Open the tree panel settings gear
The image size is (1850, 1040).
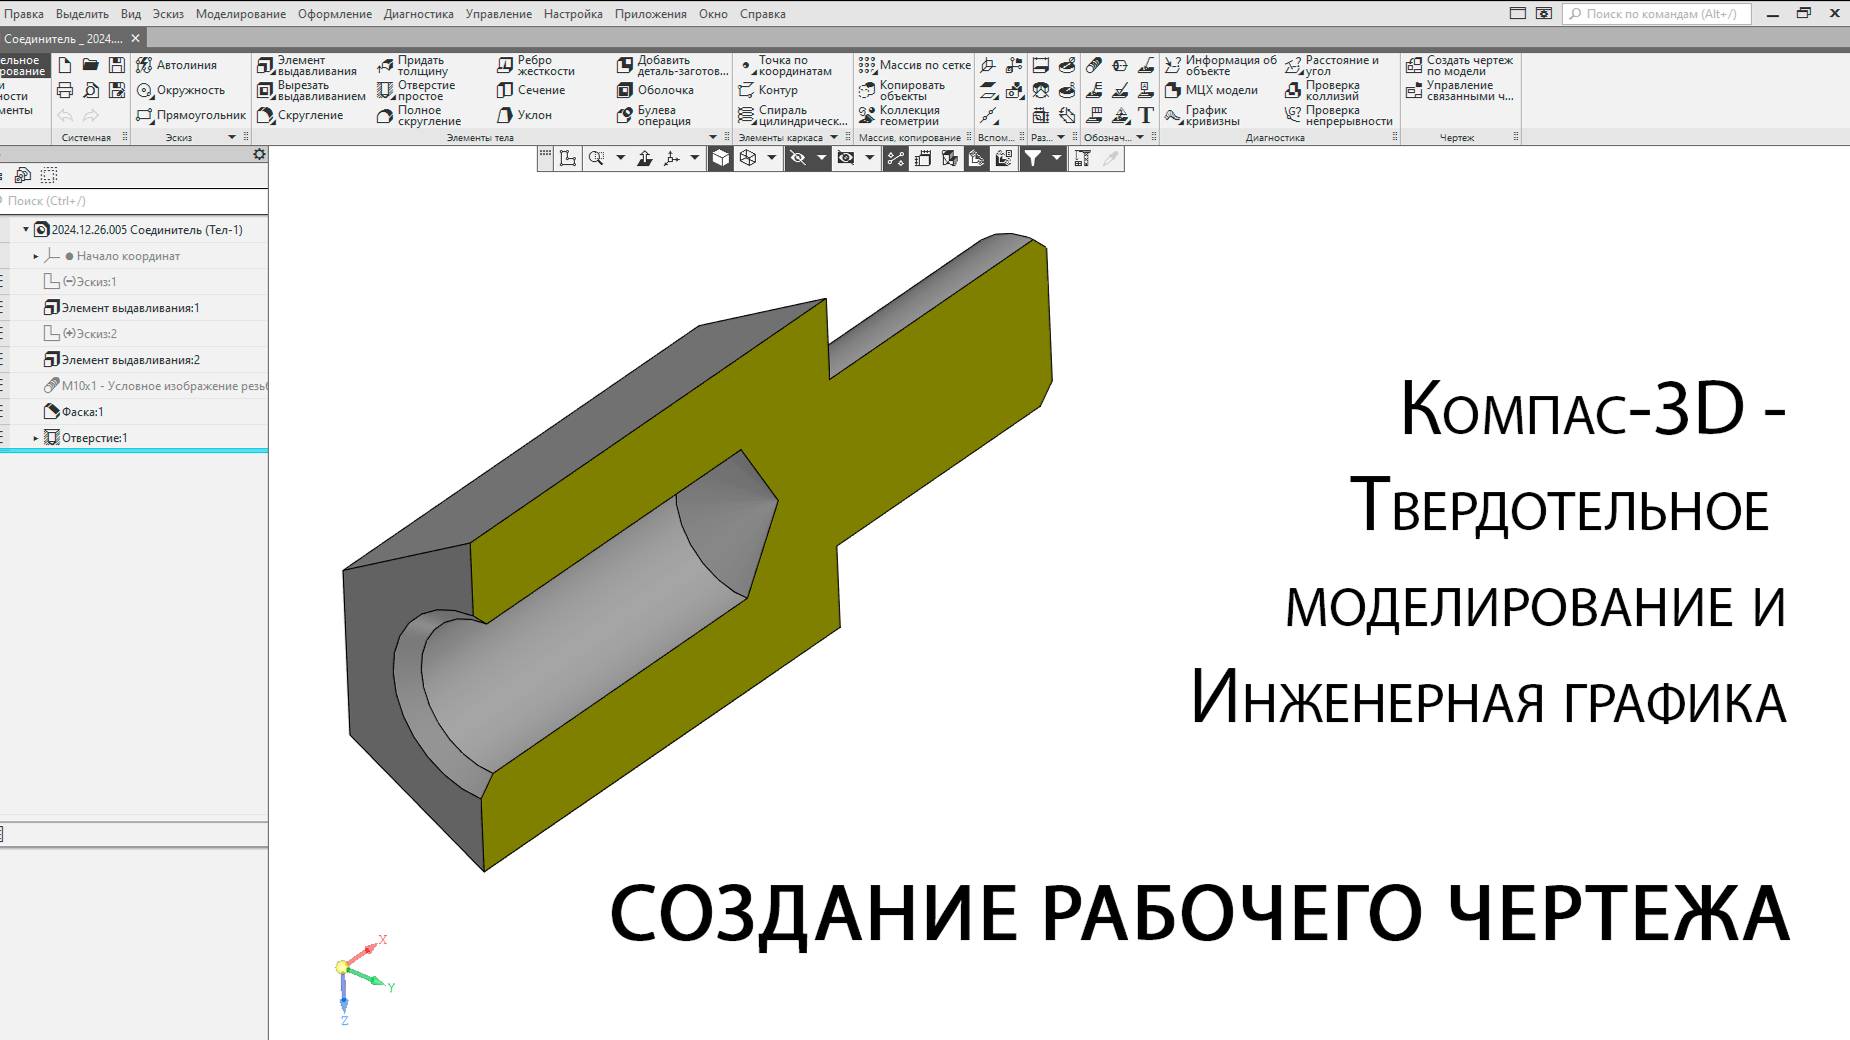259,154
